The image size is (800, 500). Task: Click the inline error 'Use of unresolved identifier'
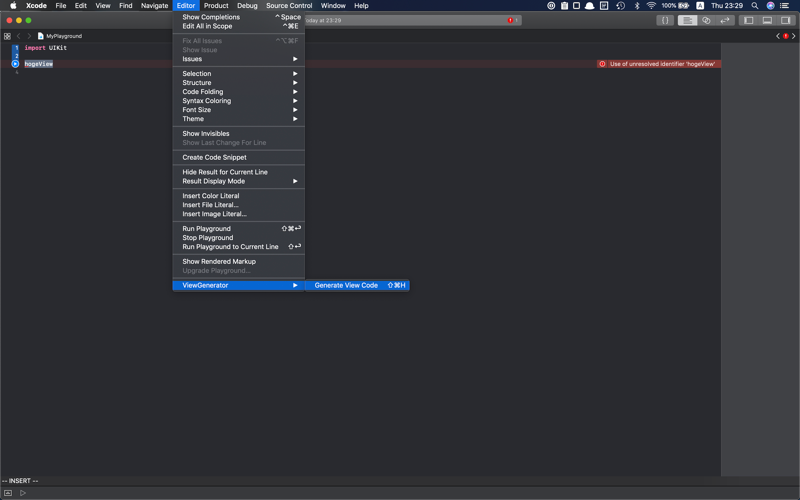659,64
